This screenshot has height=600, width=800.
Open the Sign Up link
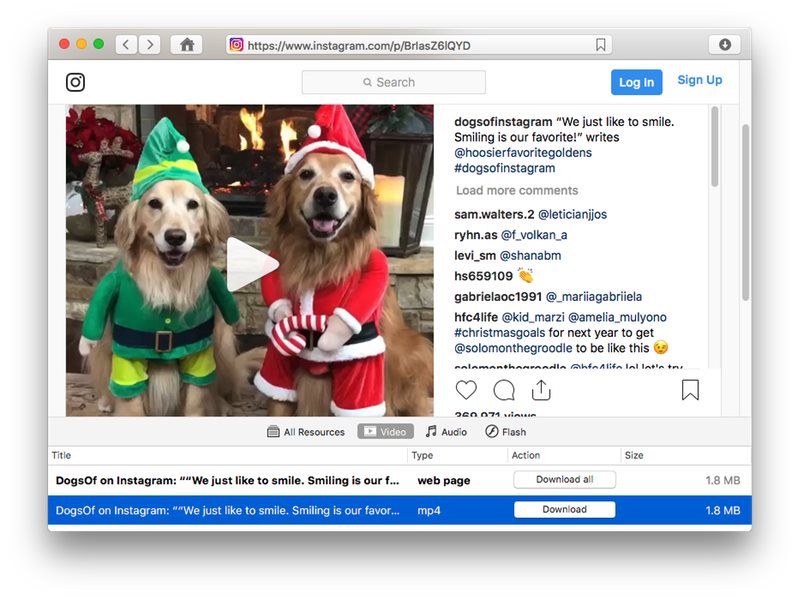(x=699, y=80)
